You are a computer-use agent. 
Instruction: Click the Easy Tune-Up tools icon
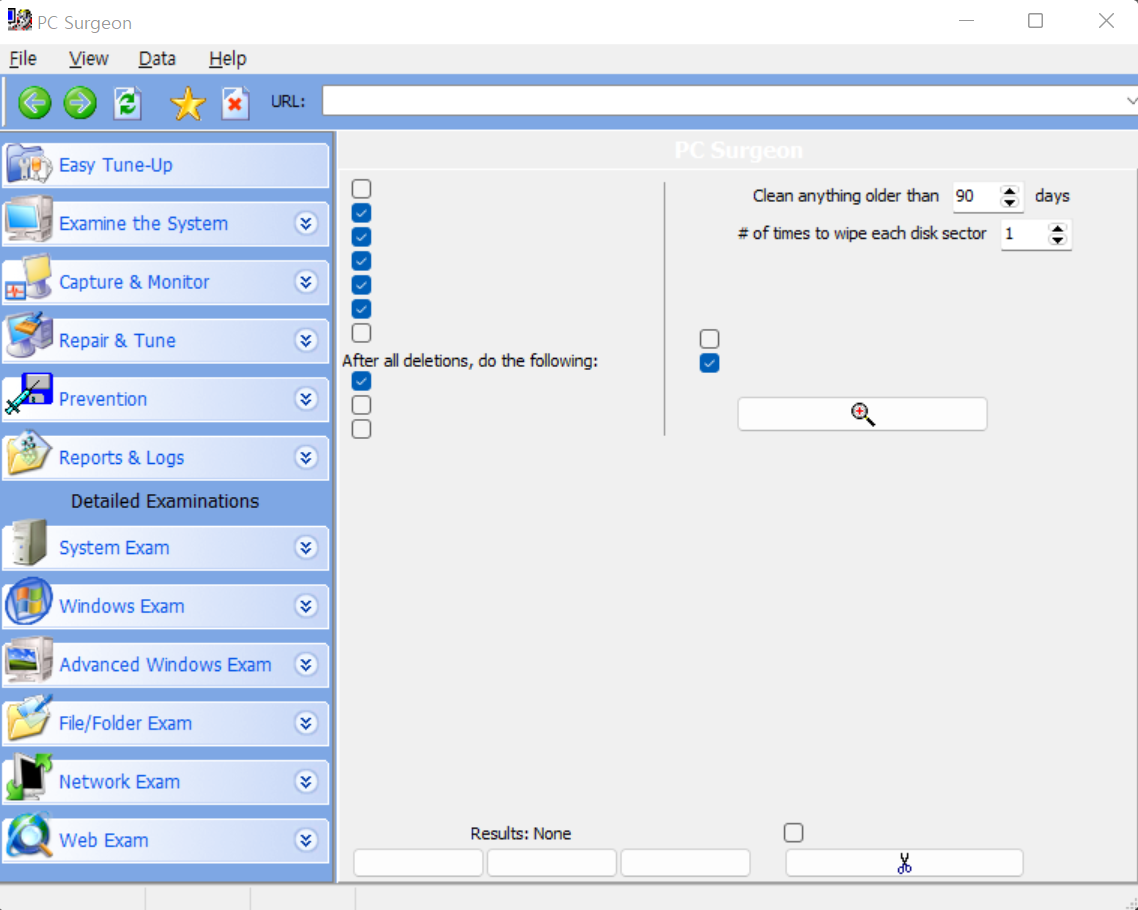coord(28,165)
